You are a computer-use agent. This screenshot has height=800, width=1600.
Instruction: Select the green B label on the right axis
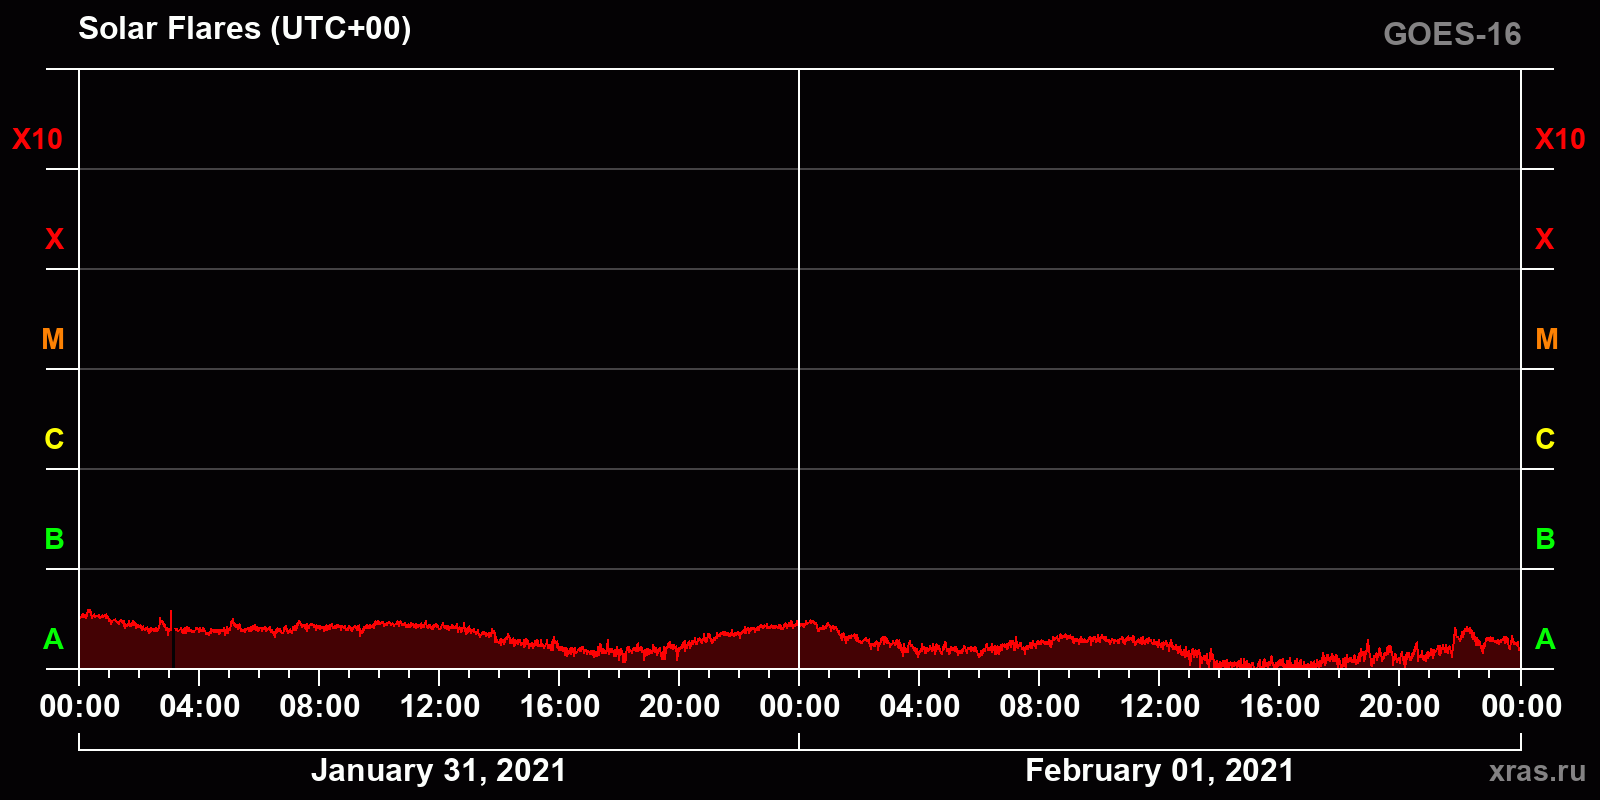(x=1545, y=539)
